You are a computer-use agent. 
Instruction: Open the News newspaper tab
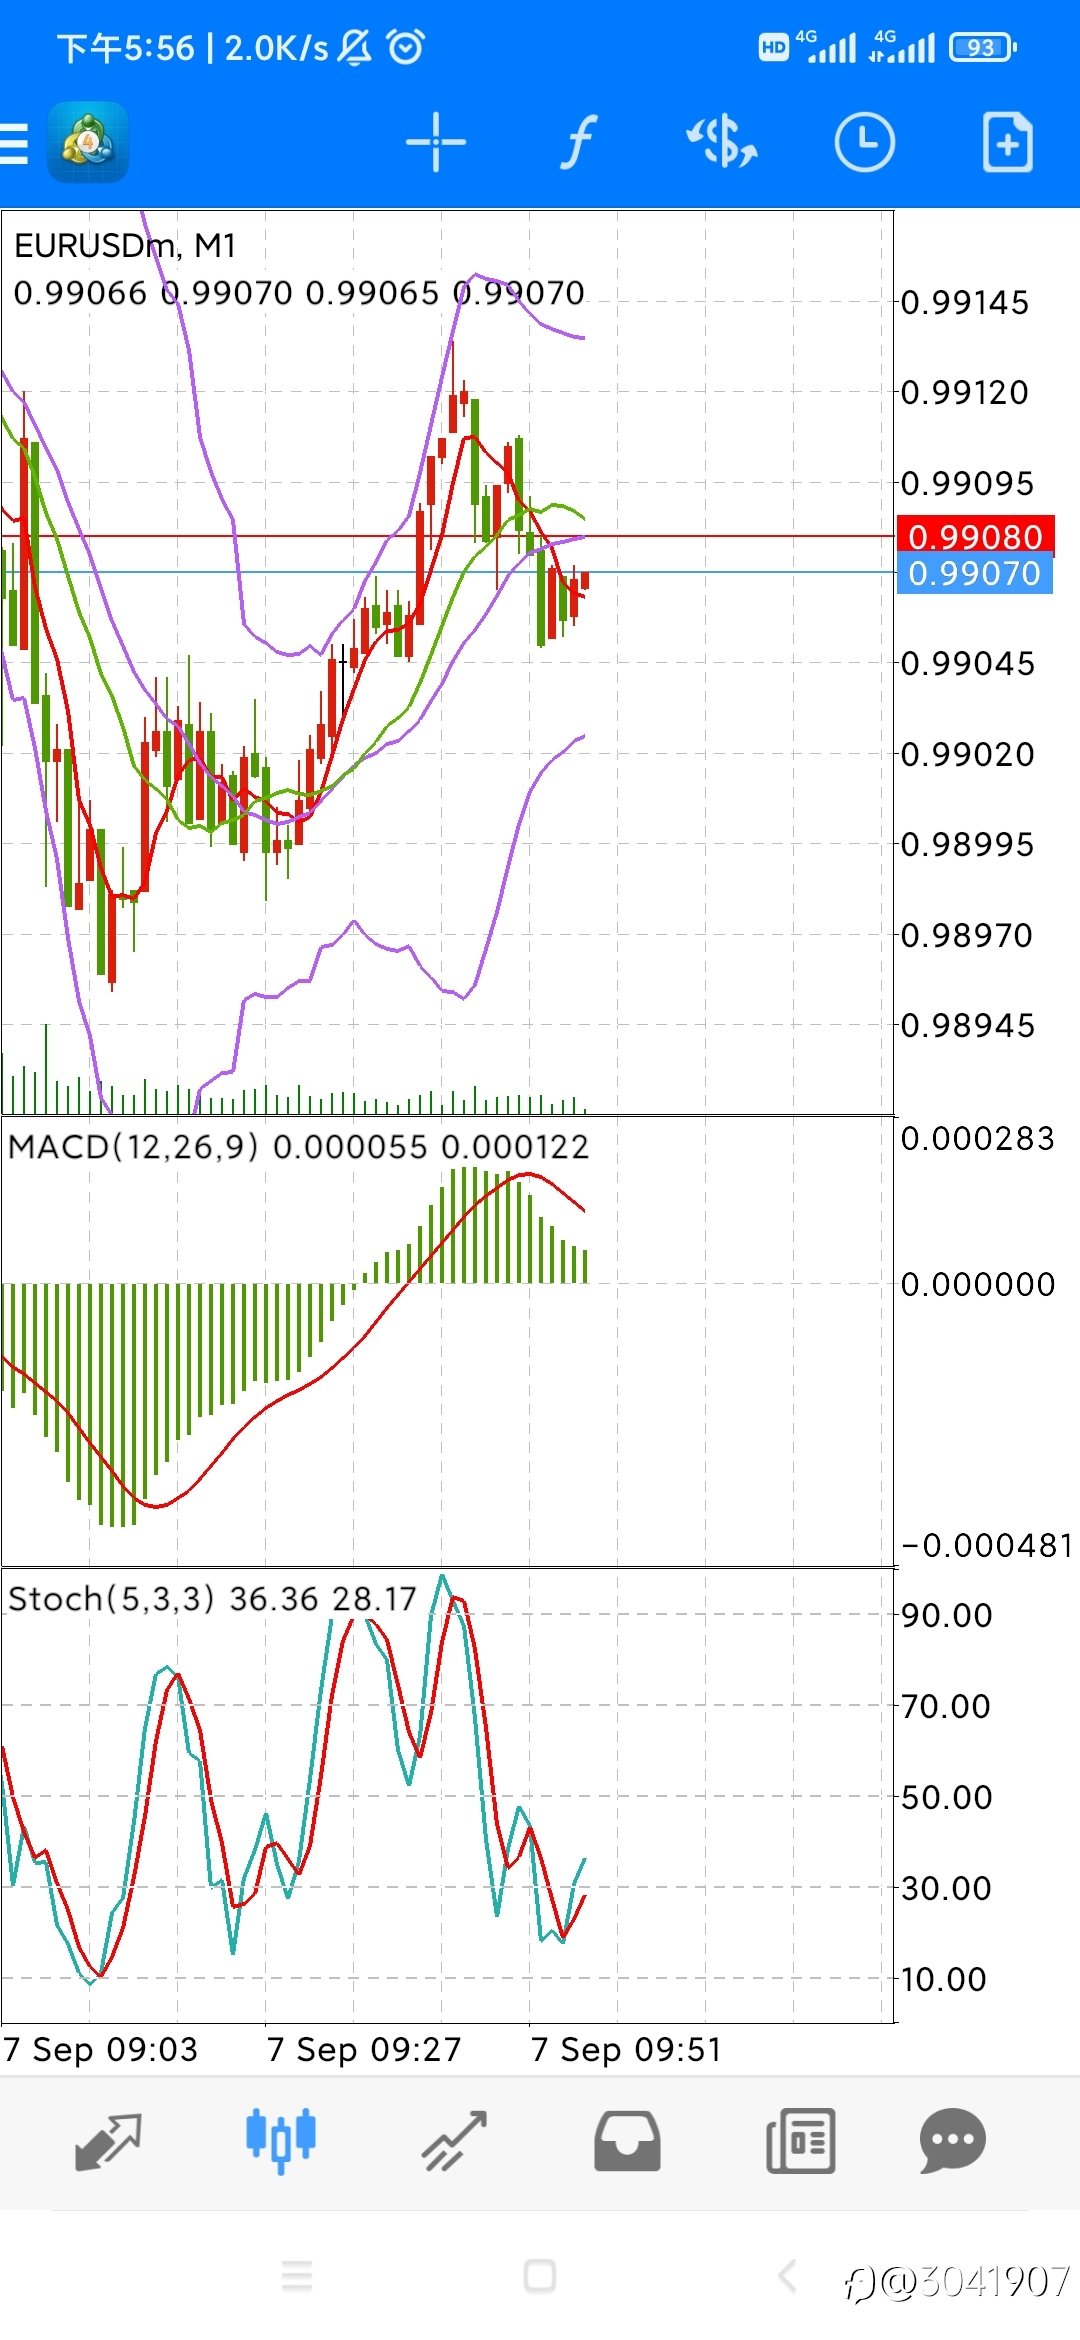800,2141
